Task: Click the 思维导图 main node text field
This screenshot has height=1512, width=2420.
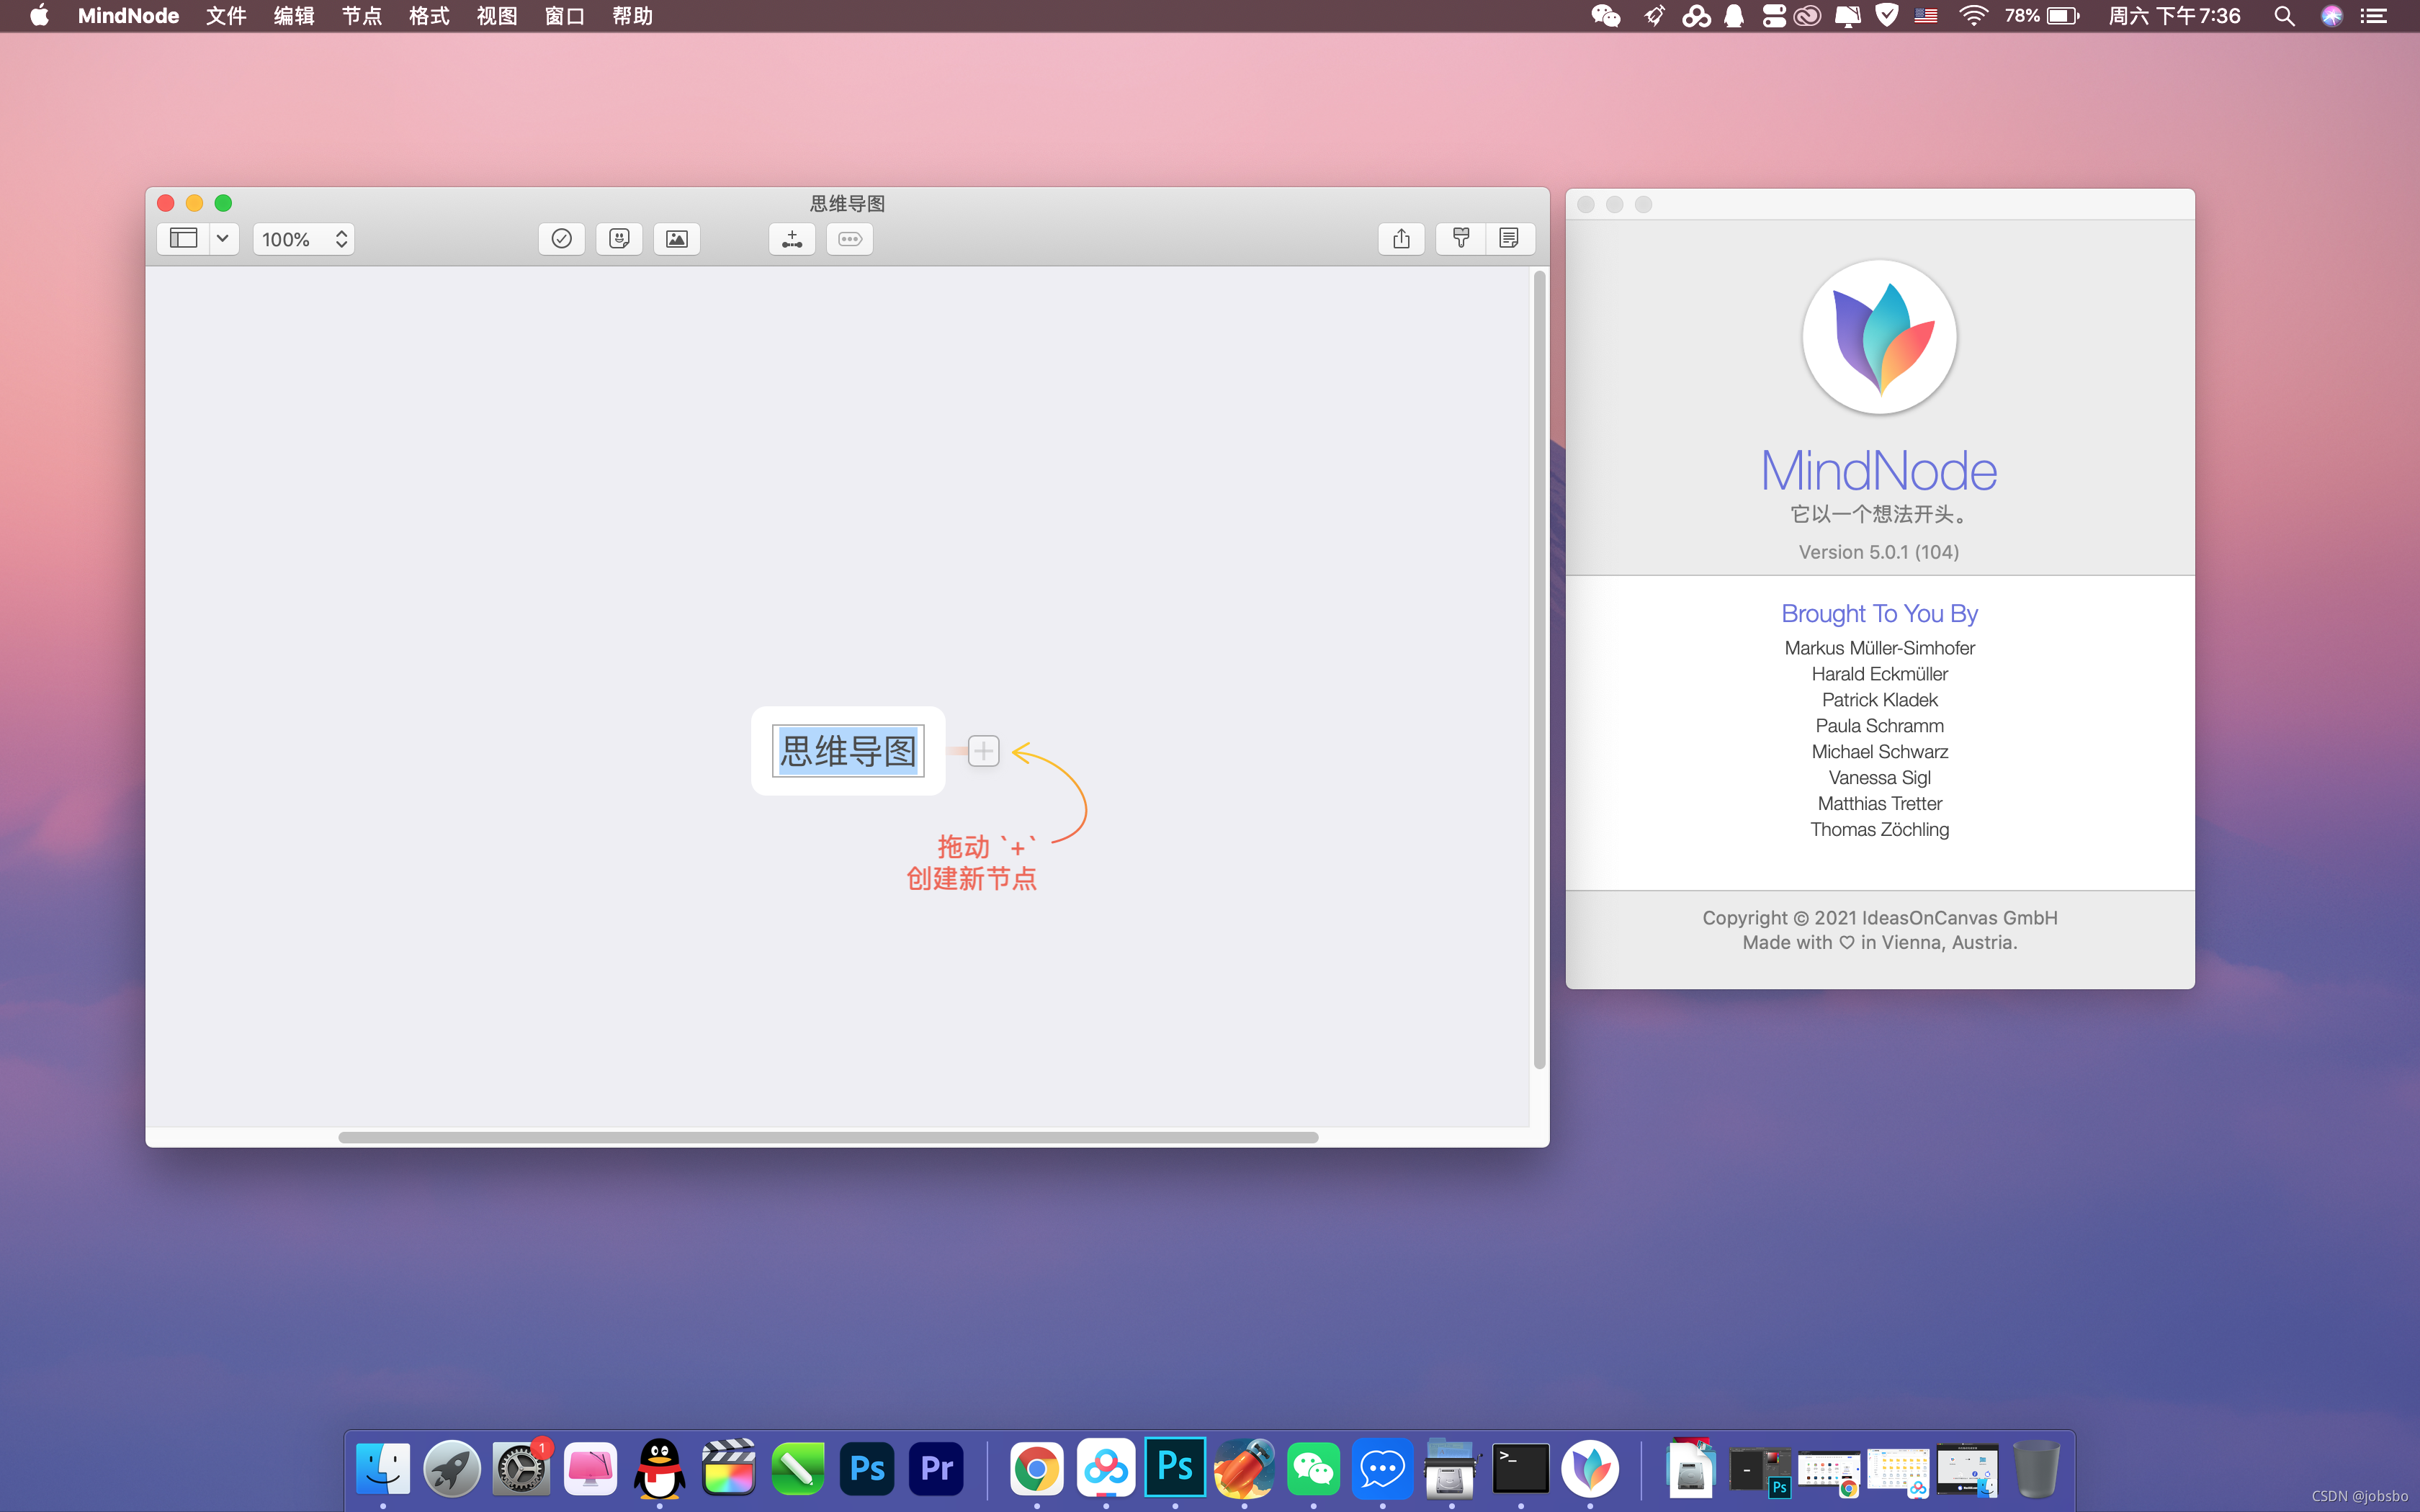Action: tap(848, 751)
